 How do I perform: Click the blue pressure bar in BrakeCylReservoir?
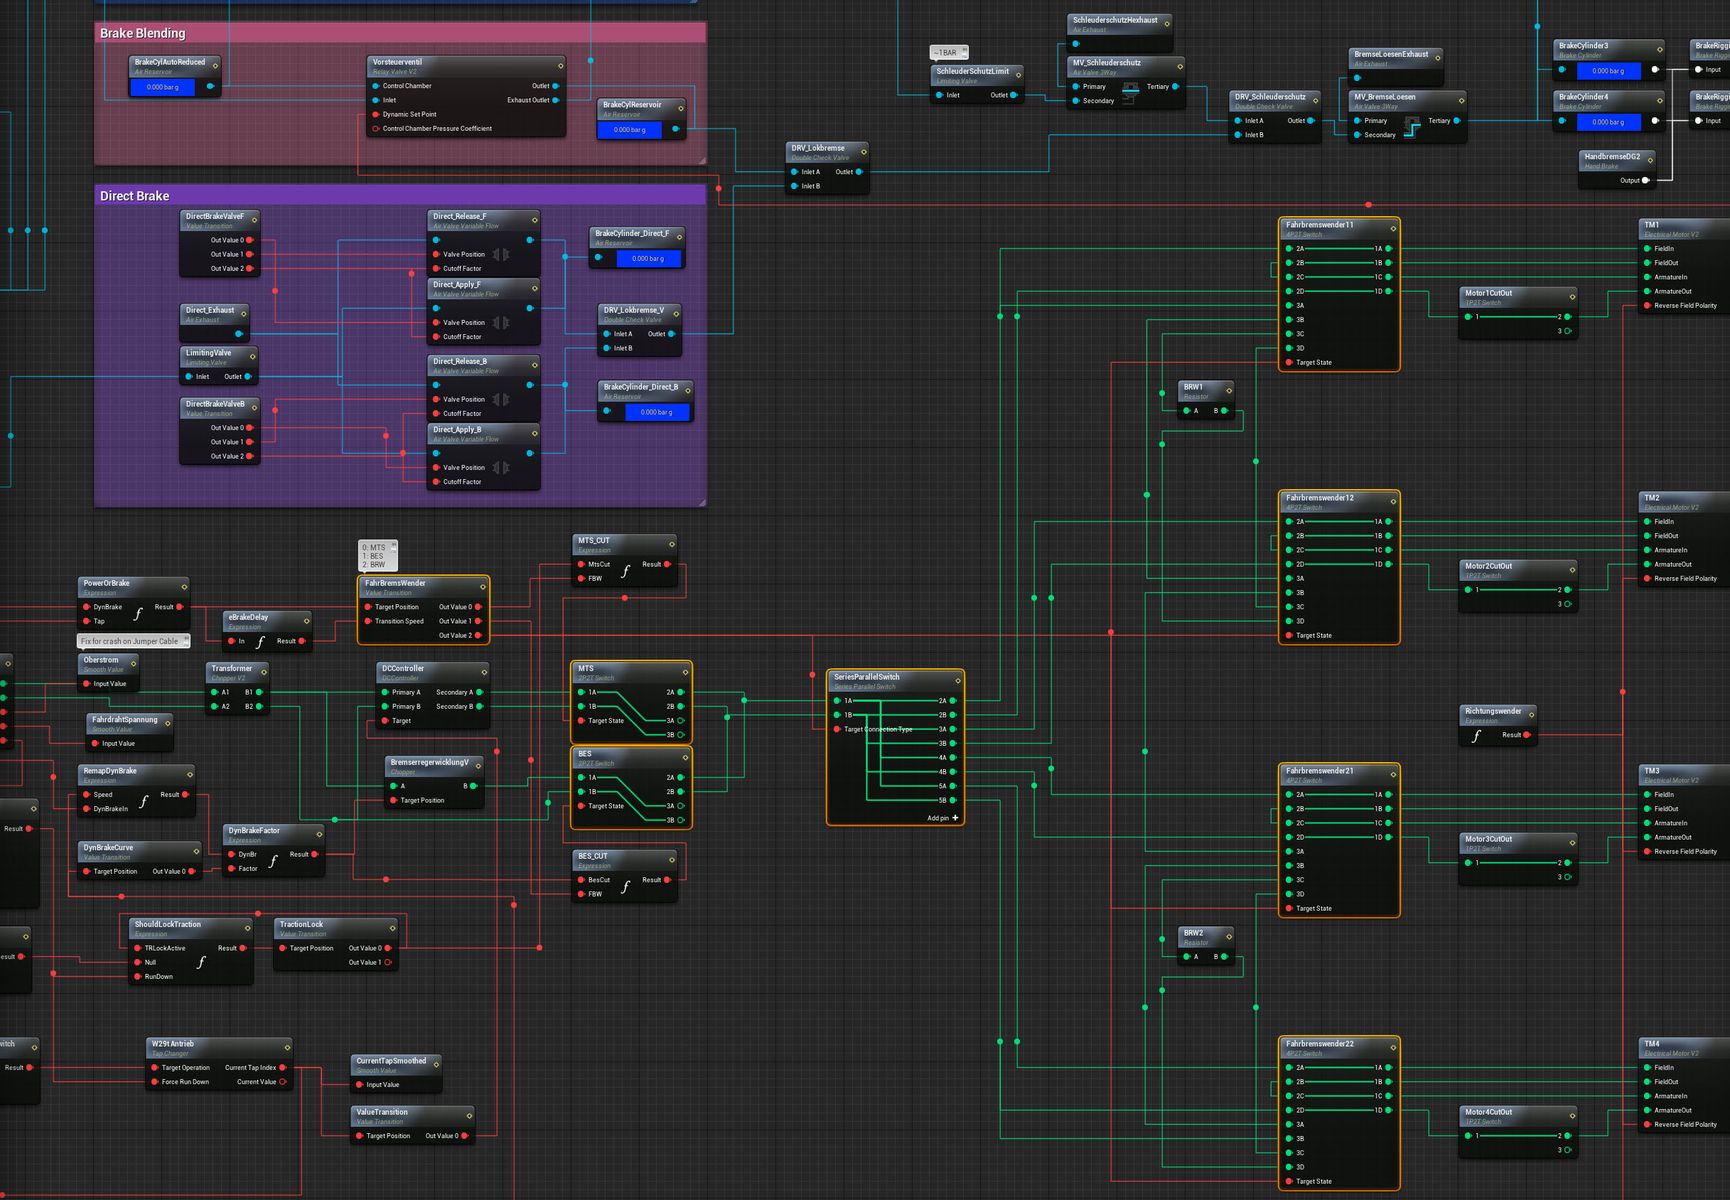coord(630,130)
